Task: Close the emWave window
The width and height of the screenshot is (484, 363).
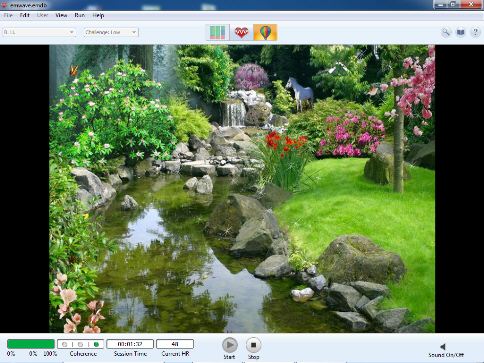Action: point(471,4)
